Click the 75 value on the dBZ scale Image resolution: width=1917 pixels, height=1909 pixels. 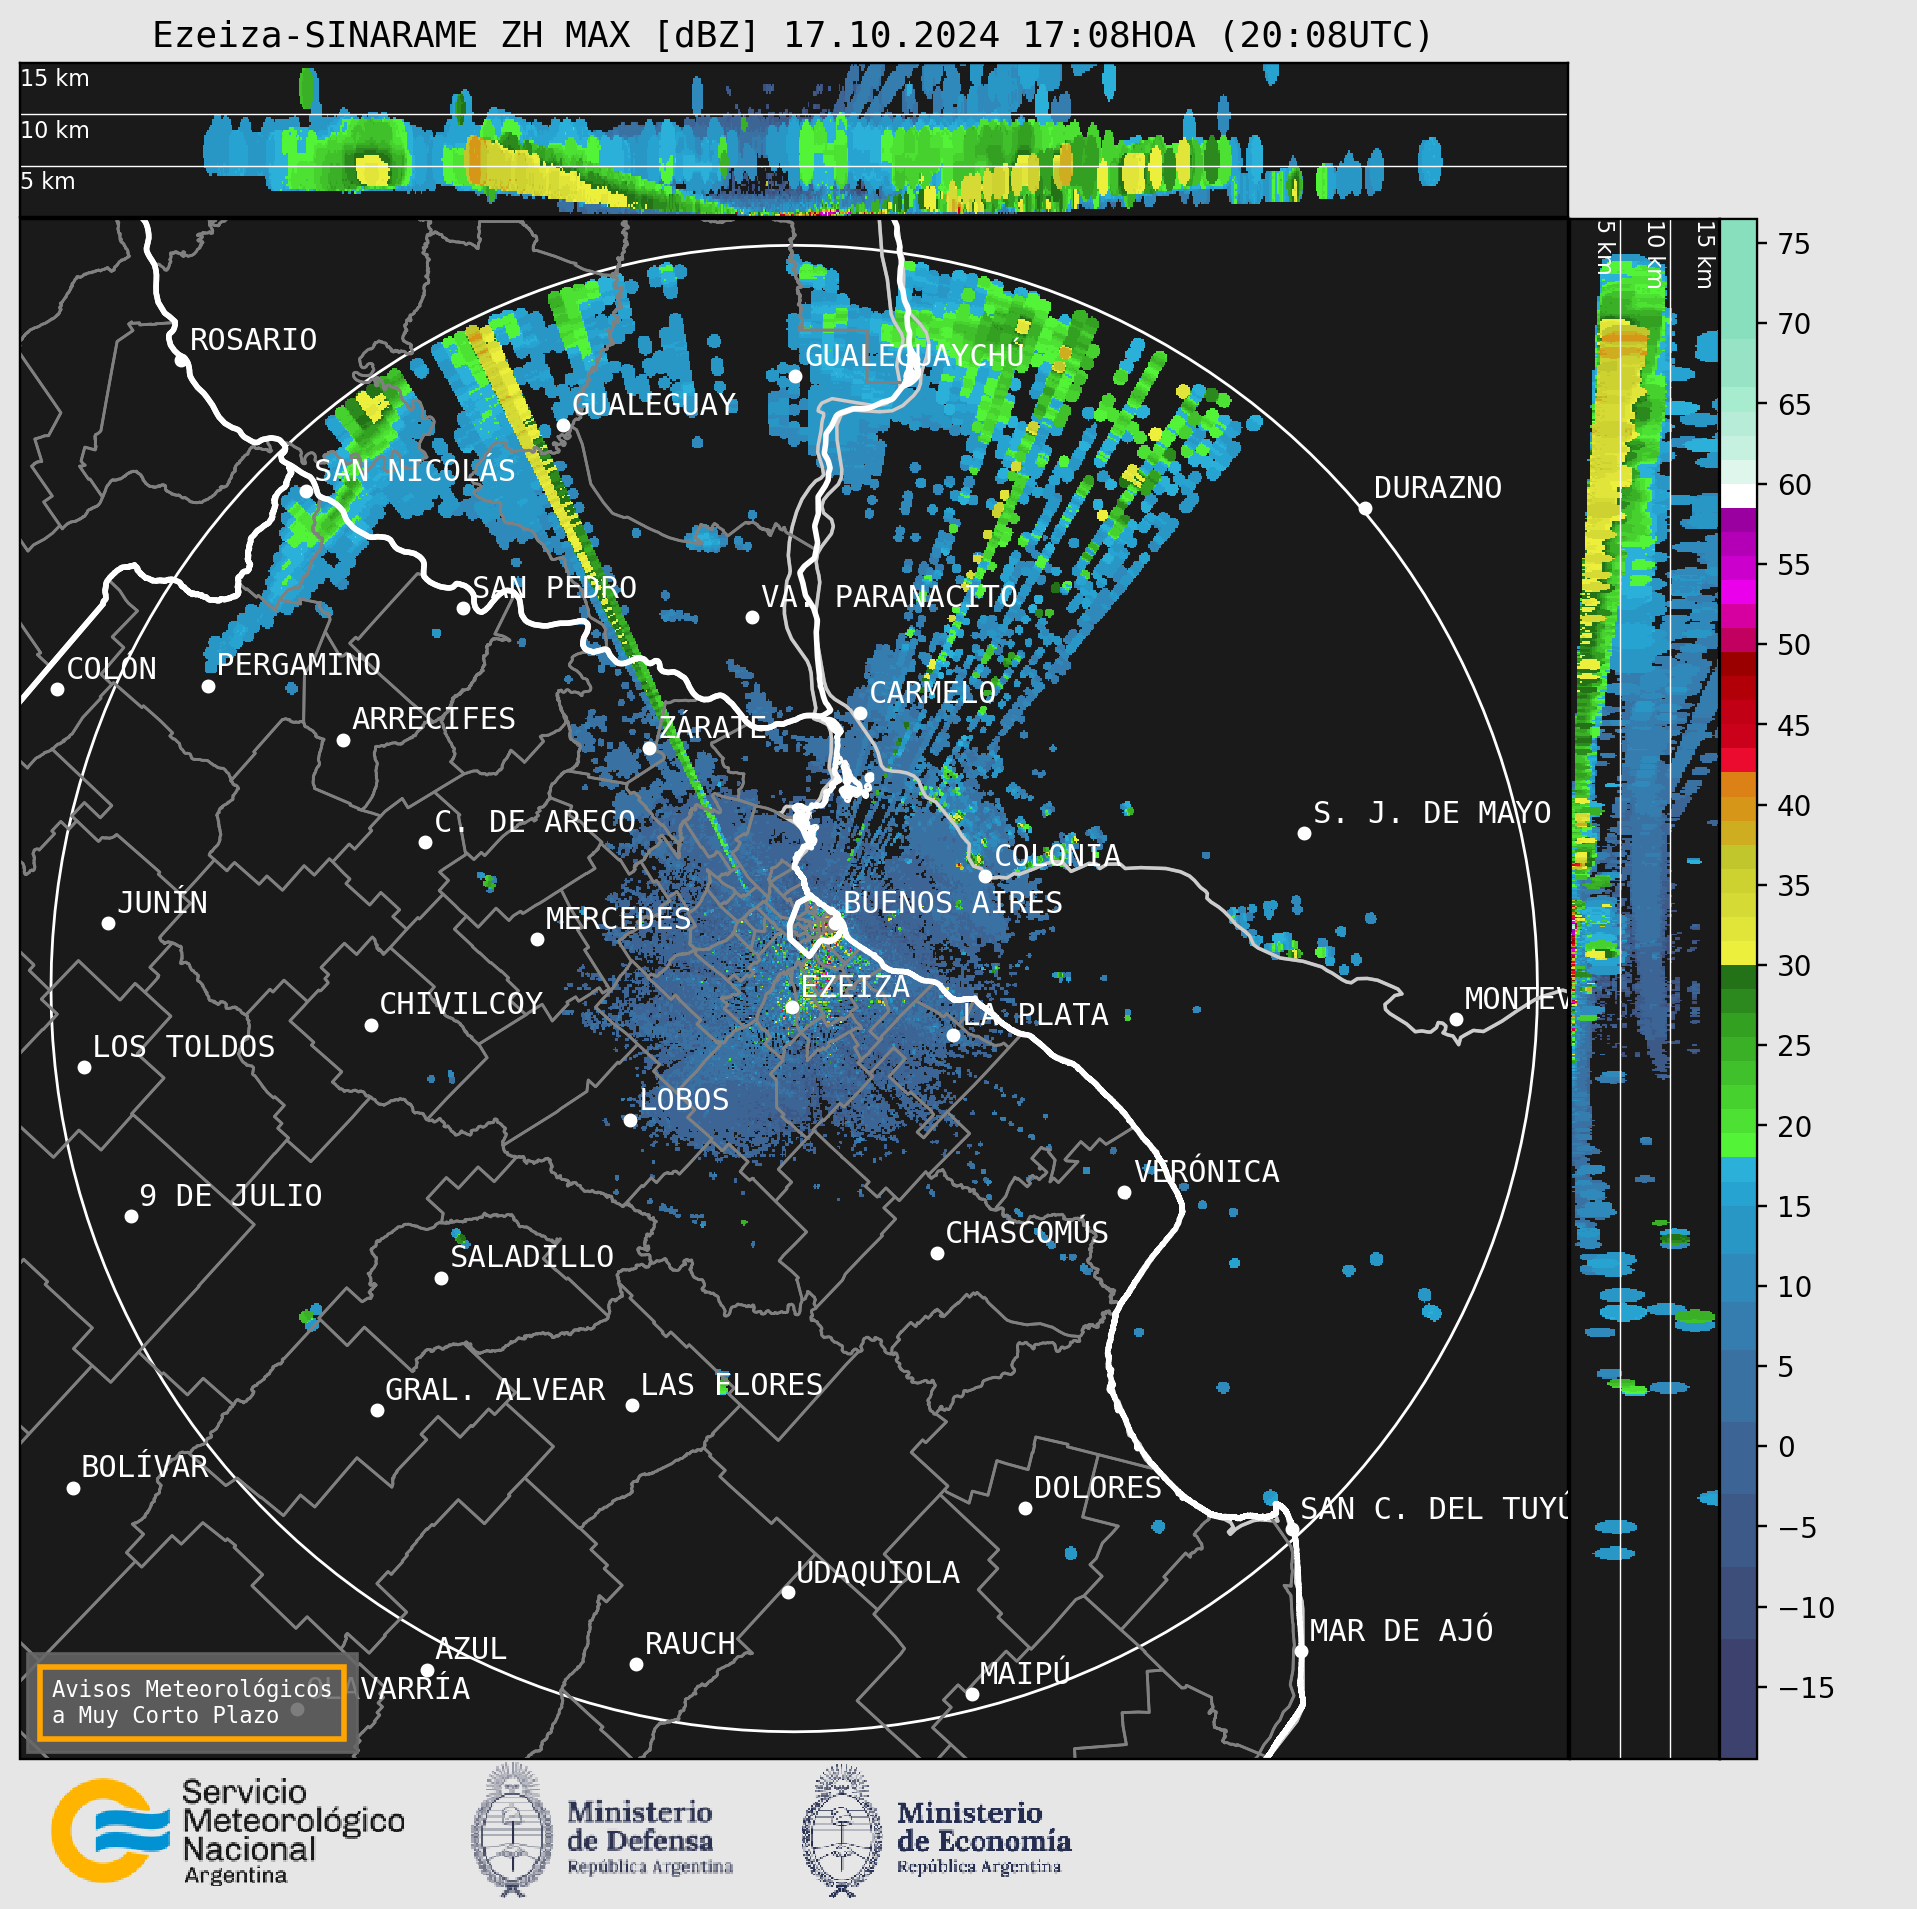point(1794,244)
